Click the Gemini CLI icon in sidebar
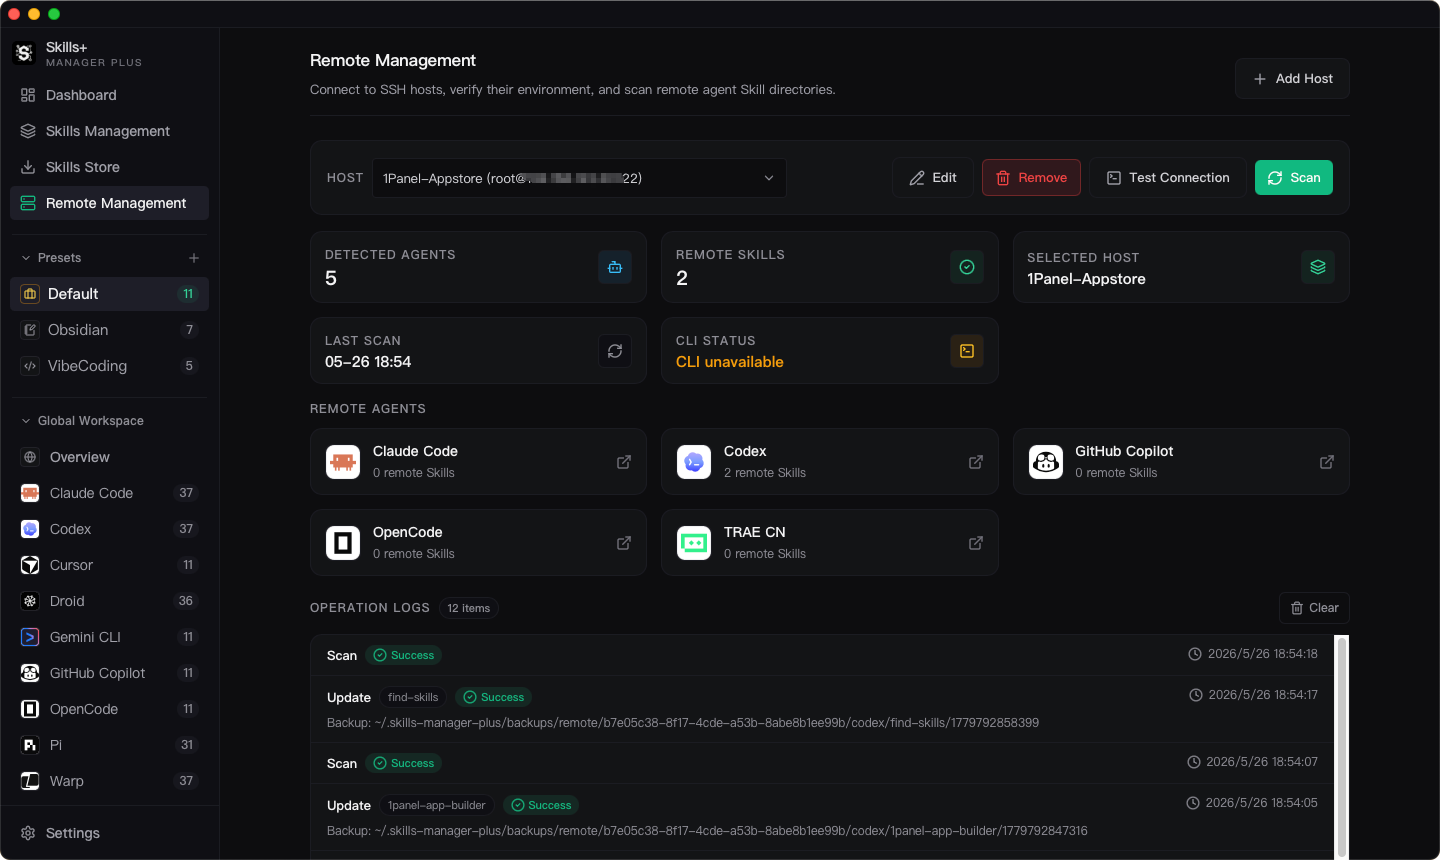Viewport: 1440px width, 860px height. click(30, 637)
